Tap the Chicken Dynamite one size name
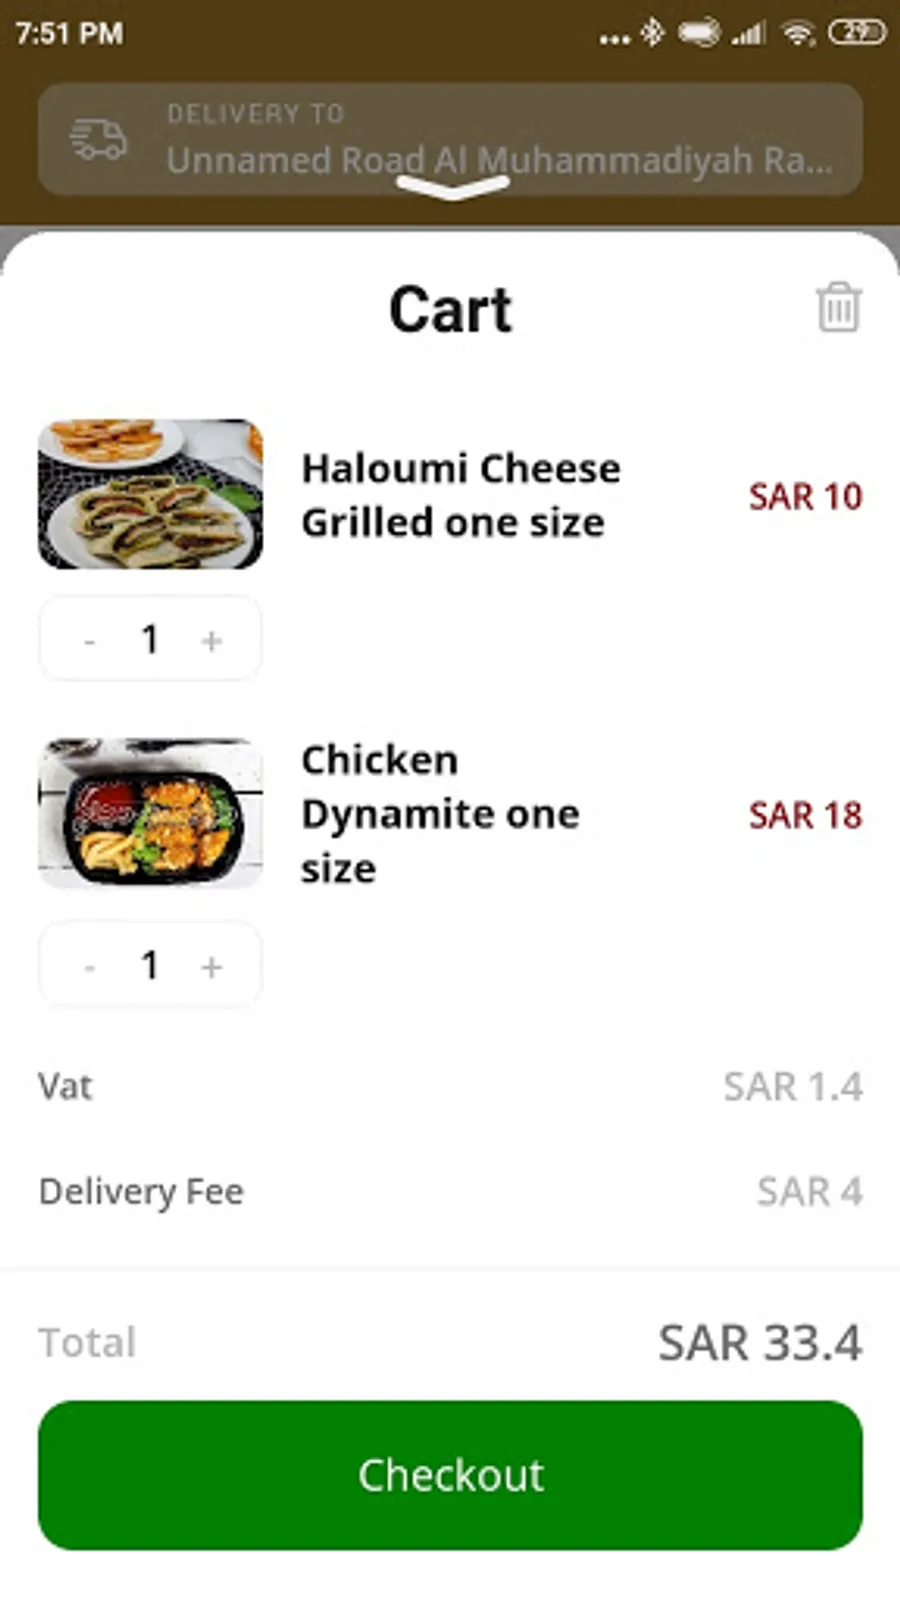The height and width of the screenshot is (1600, 900). (x=440, y=814)
